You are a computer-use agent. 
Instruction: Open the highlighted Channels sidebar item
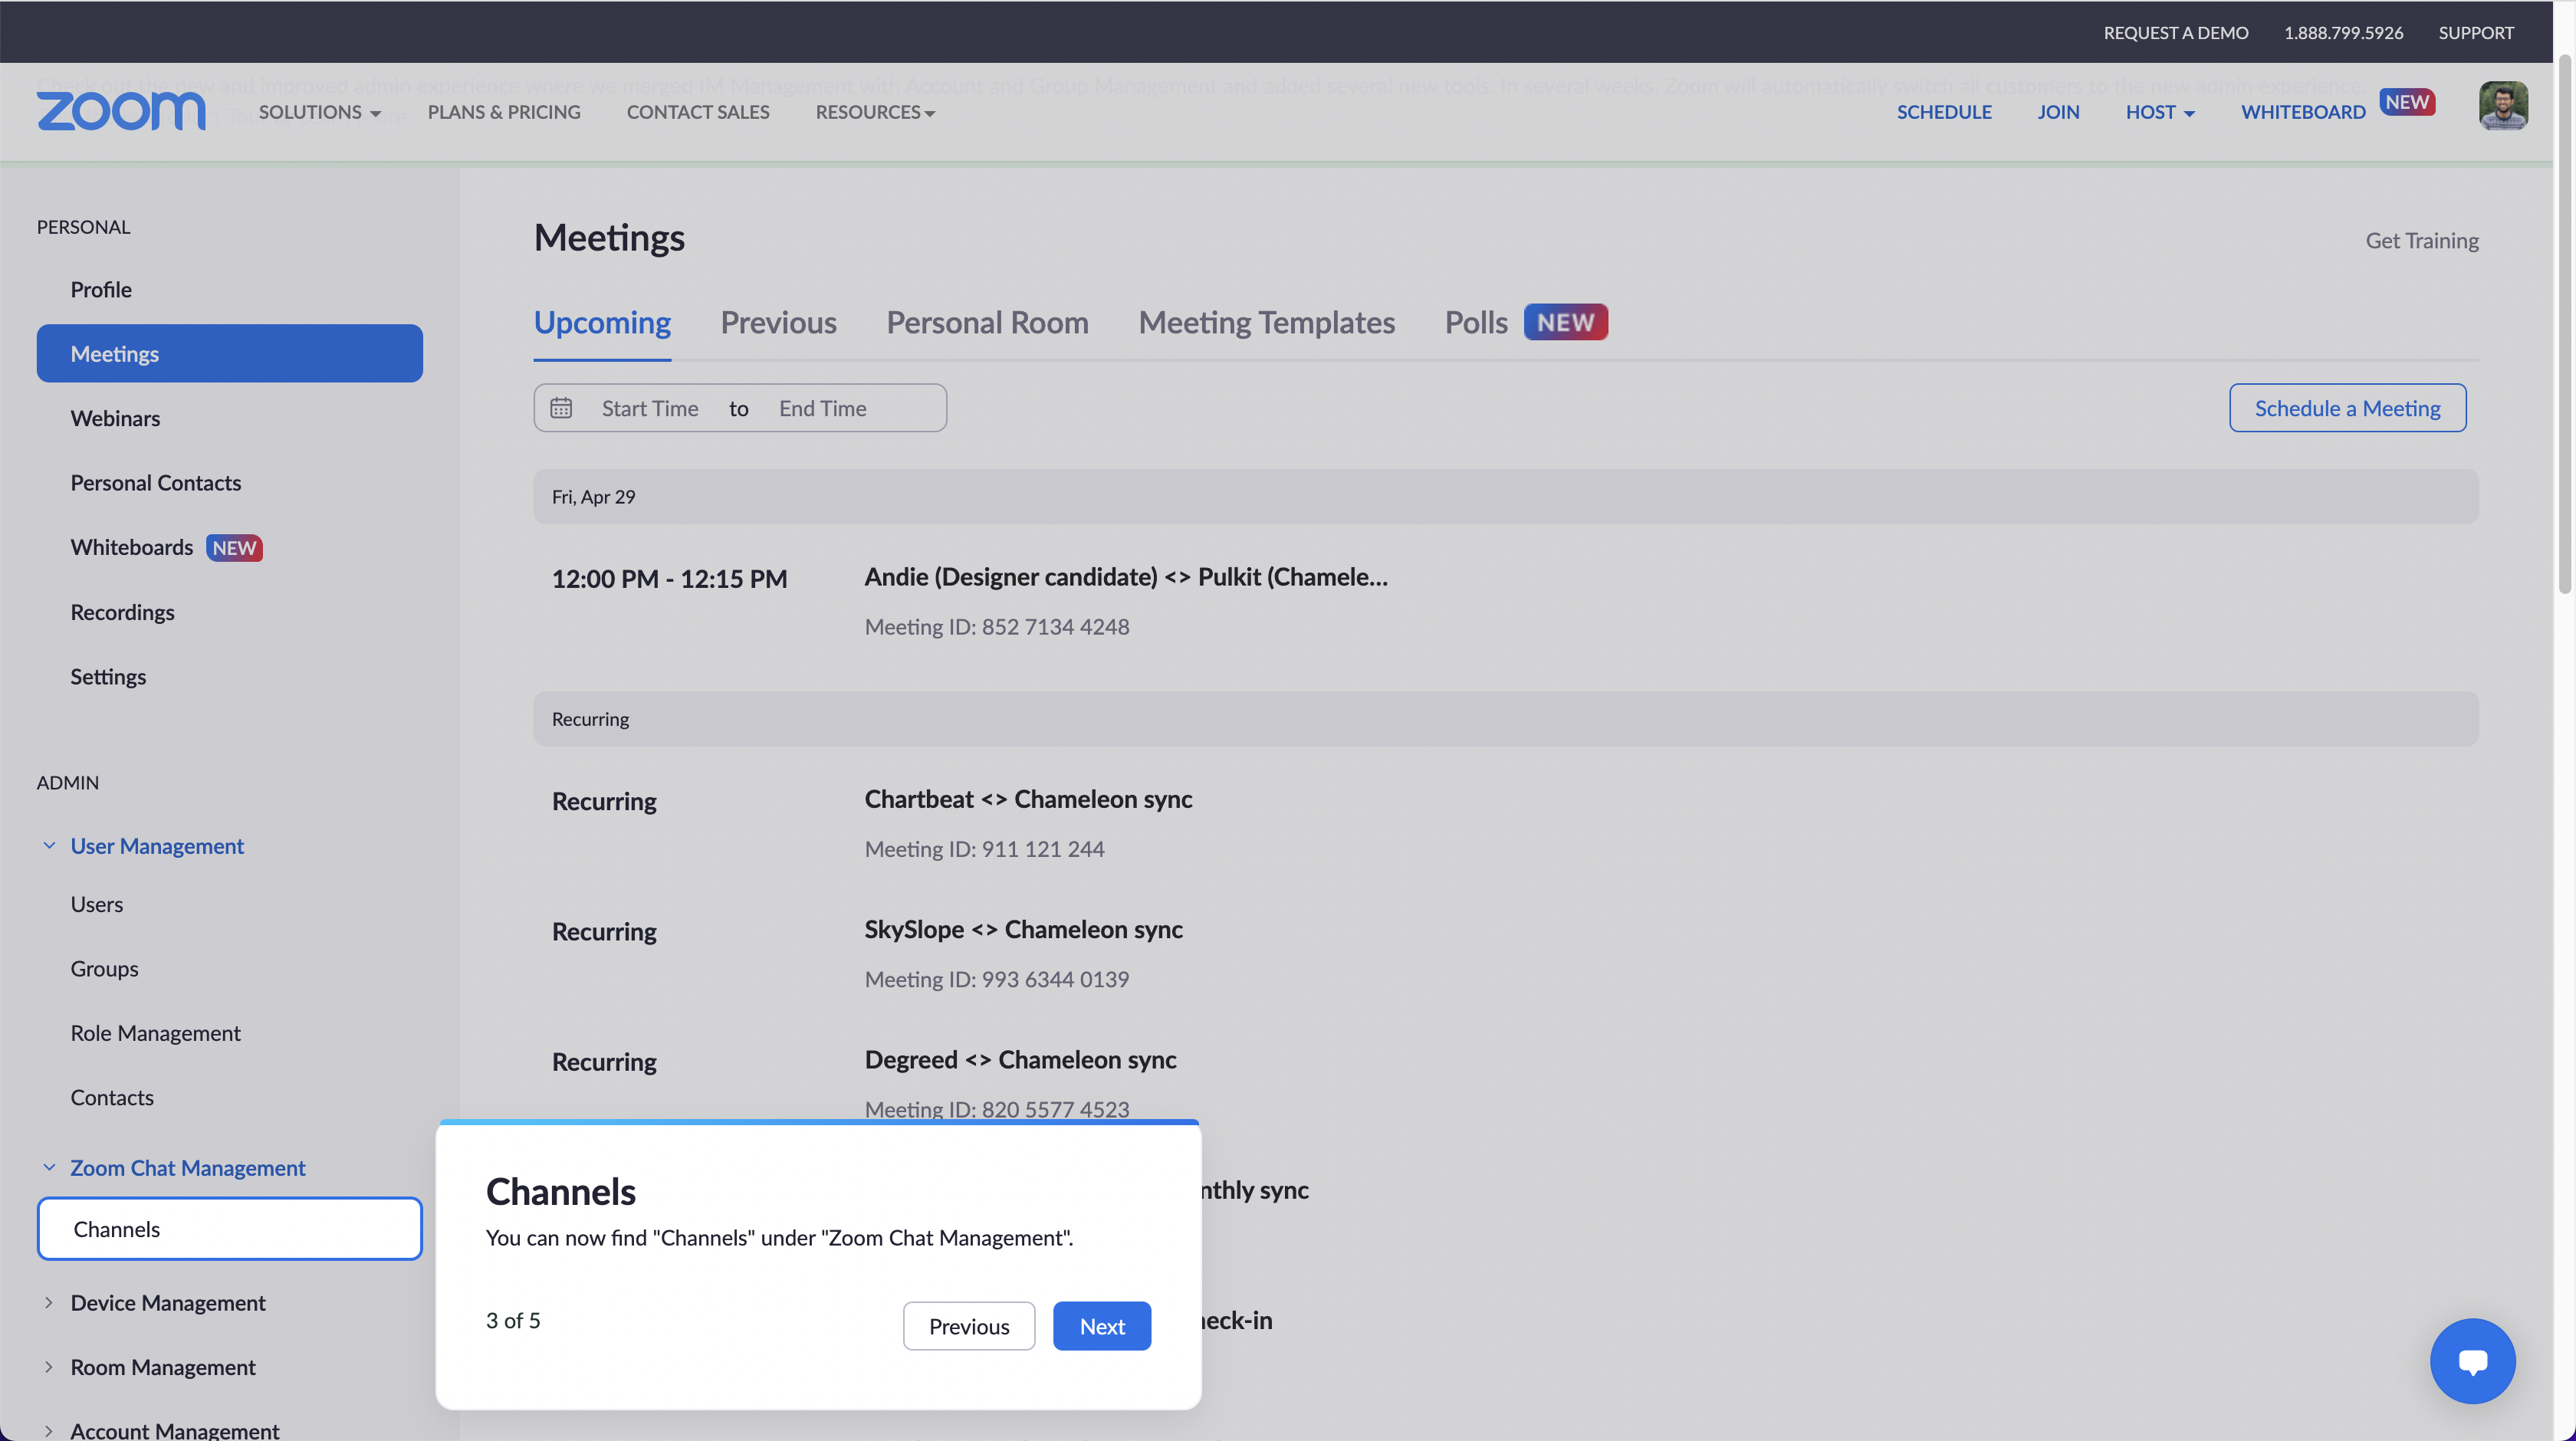click(x=230, y=1229)
